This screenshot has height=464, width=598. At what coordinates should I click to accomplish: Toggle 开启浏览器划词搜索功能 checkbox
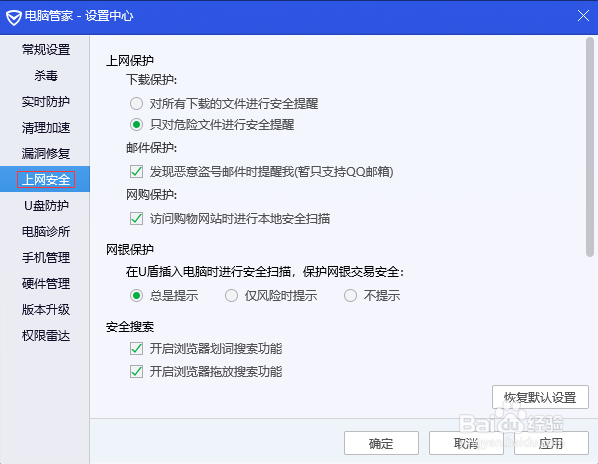(136, 348)
